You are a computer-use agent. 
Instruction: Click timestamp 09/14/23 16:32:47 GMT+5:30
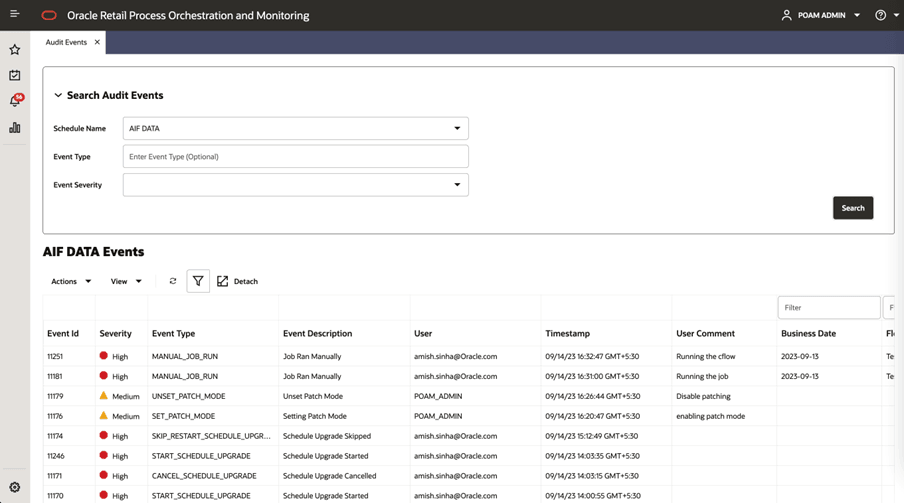(x=592, y=356)
